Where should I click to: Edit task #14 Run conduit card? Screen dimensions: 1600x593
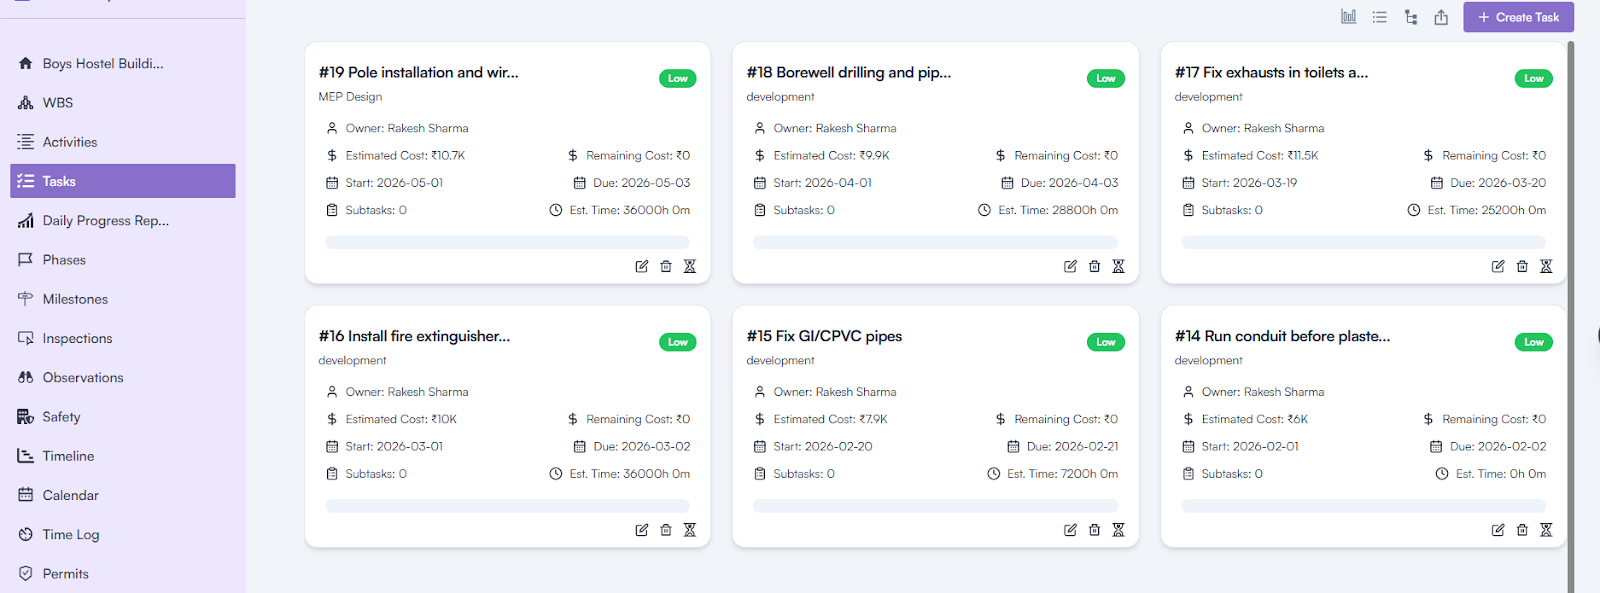pyautogui.click(x=1498, y=530)
